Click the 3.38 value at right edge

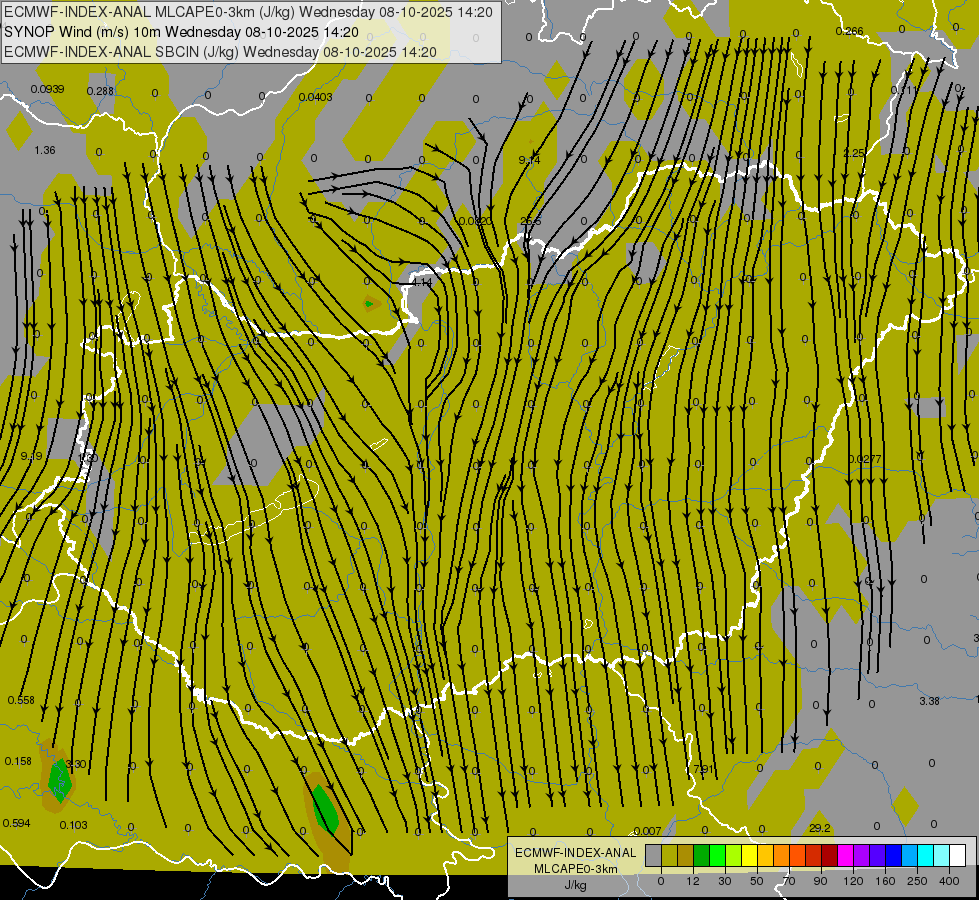929,701
